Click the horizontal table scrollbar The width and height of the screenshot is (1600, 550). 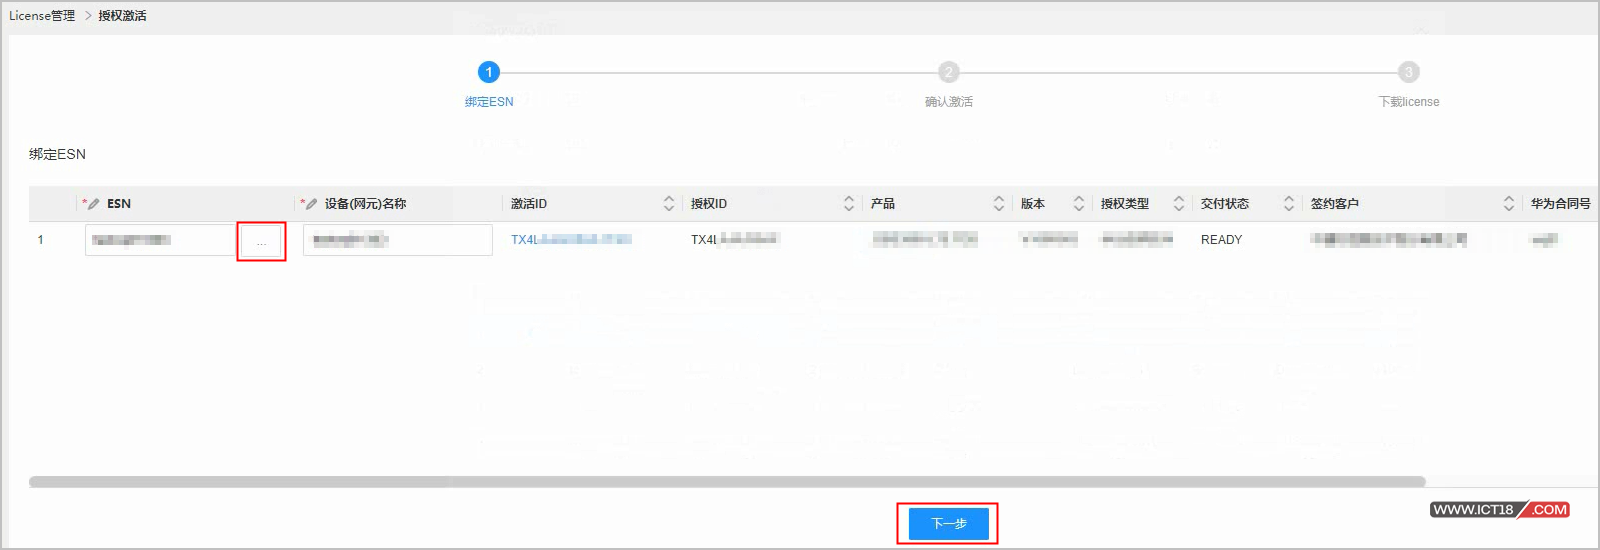727,482
